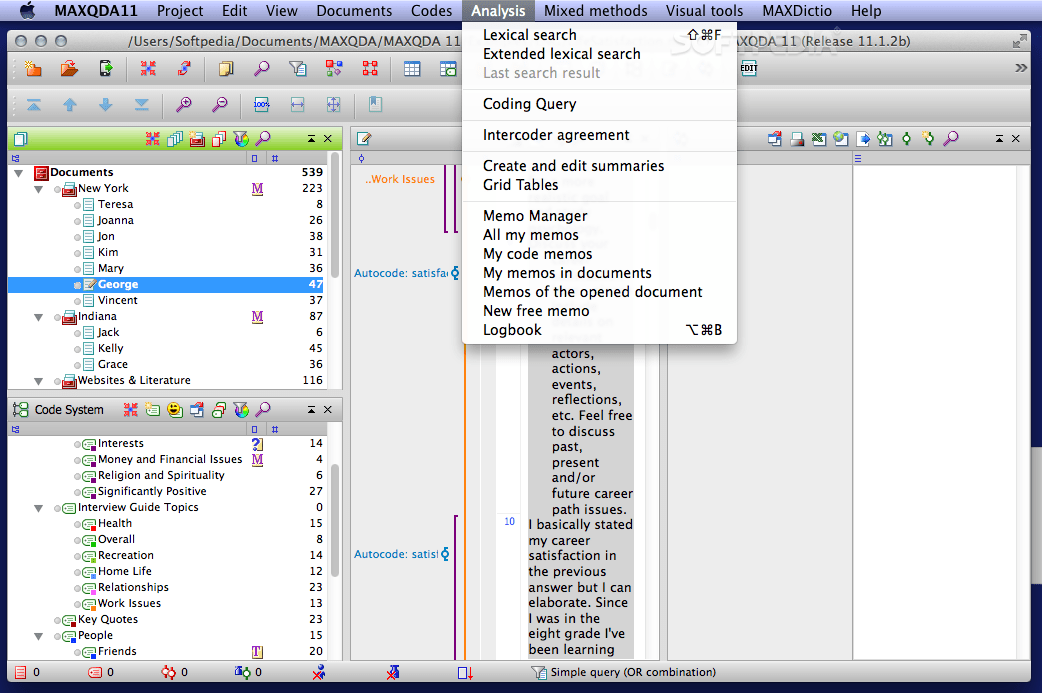Open the Code Matrix table icon
The height and width of the screenshot is (693, 1042).
click(x=412, y=68)
